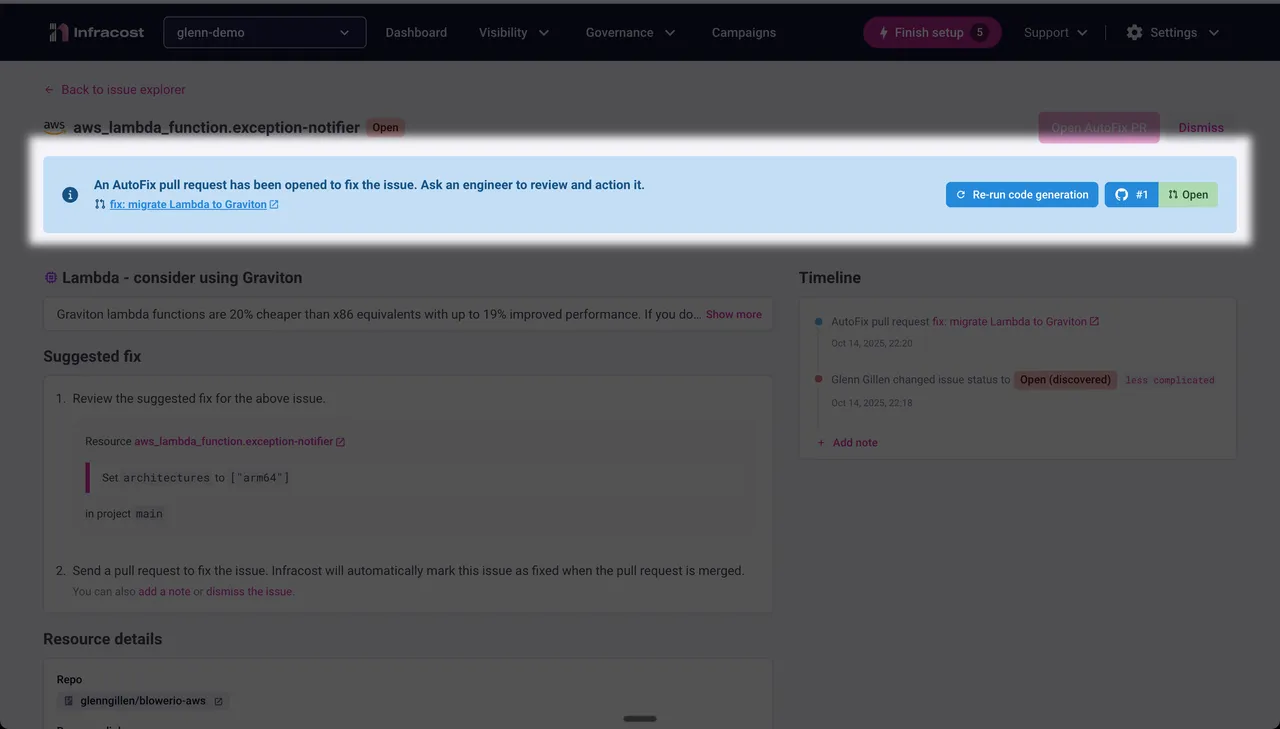Click the Open (discovered) status badge
The width and height of the screenshot is (1280, 729).
click(1065, 380)
